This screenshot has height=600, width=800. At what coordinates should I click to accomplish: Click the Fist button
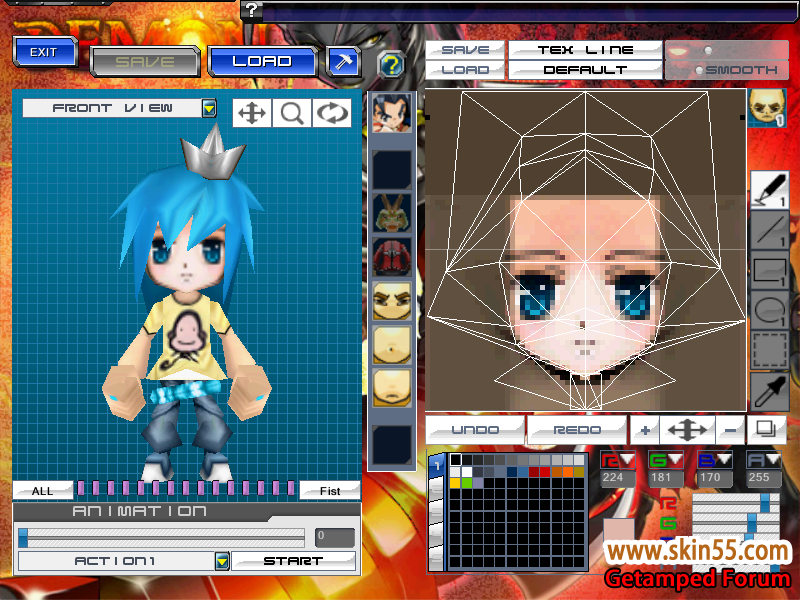pos(330,491)
